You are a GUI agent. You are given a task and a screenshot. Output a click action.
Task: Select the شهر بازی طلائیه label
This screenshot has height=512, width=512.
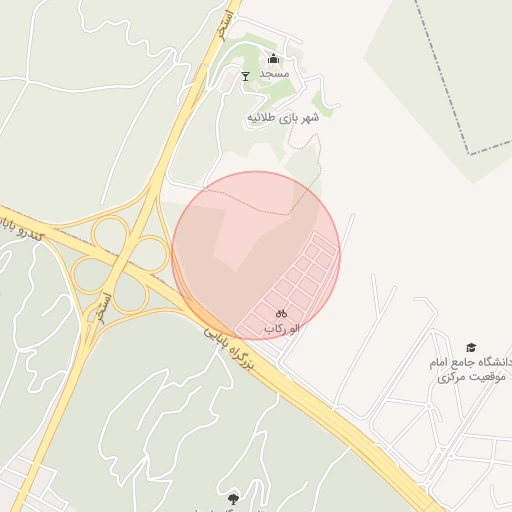283,118
